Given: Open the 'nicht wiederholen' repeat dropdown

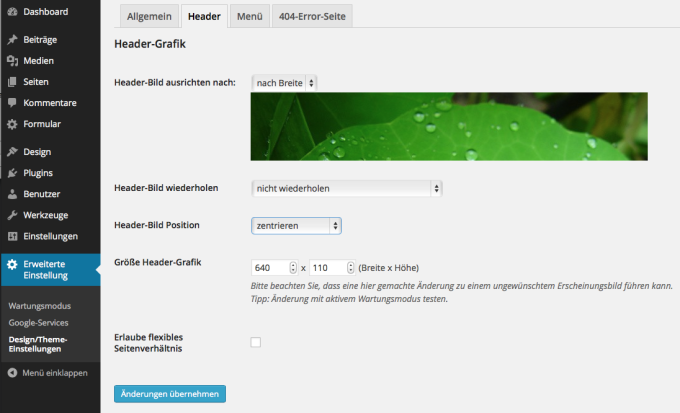Looking at the screenshot, I should 347,188.
